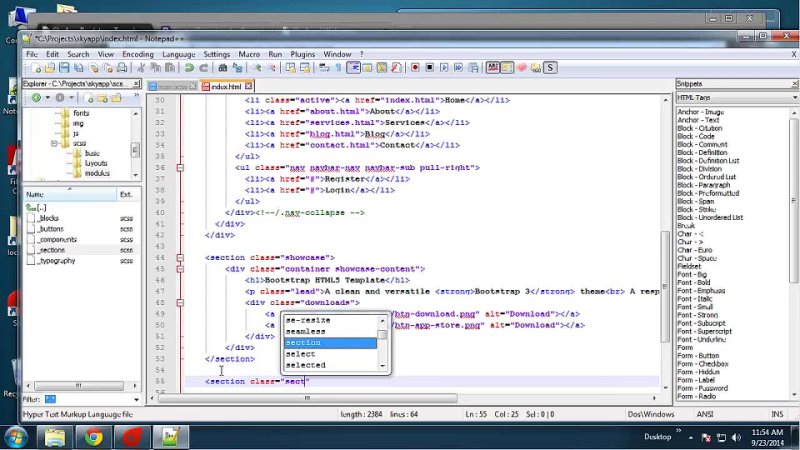Toggle Synchronize Vertical Scrolling button
800x450 pixels.
290,68
